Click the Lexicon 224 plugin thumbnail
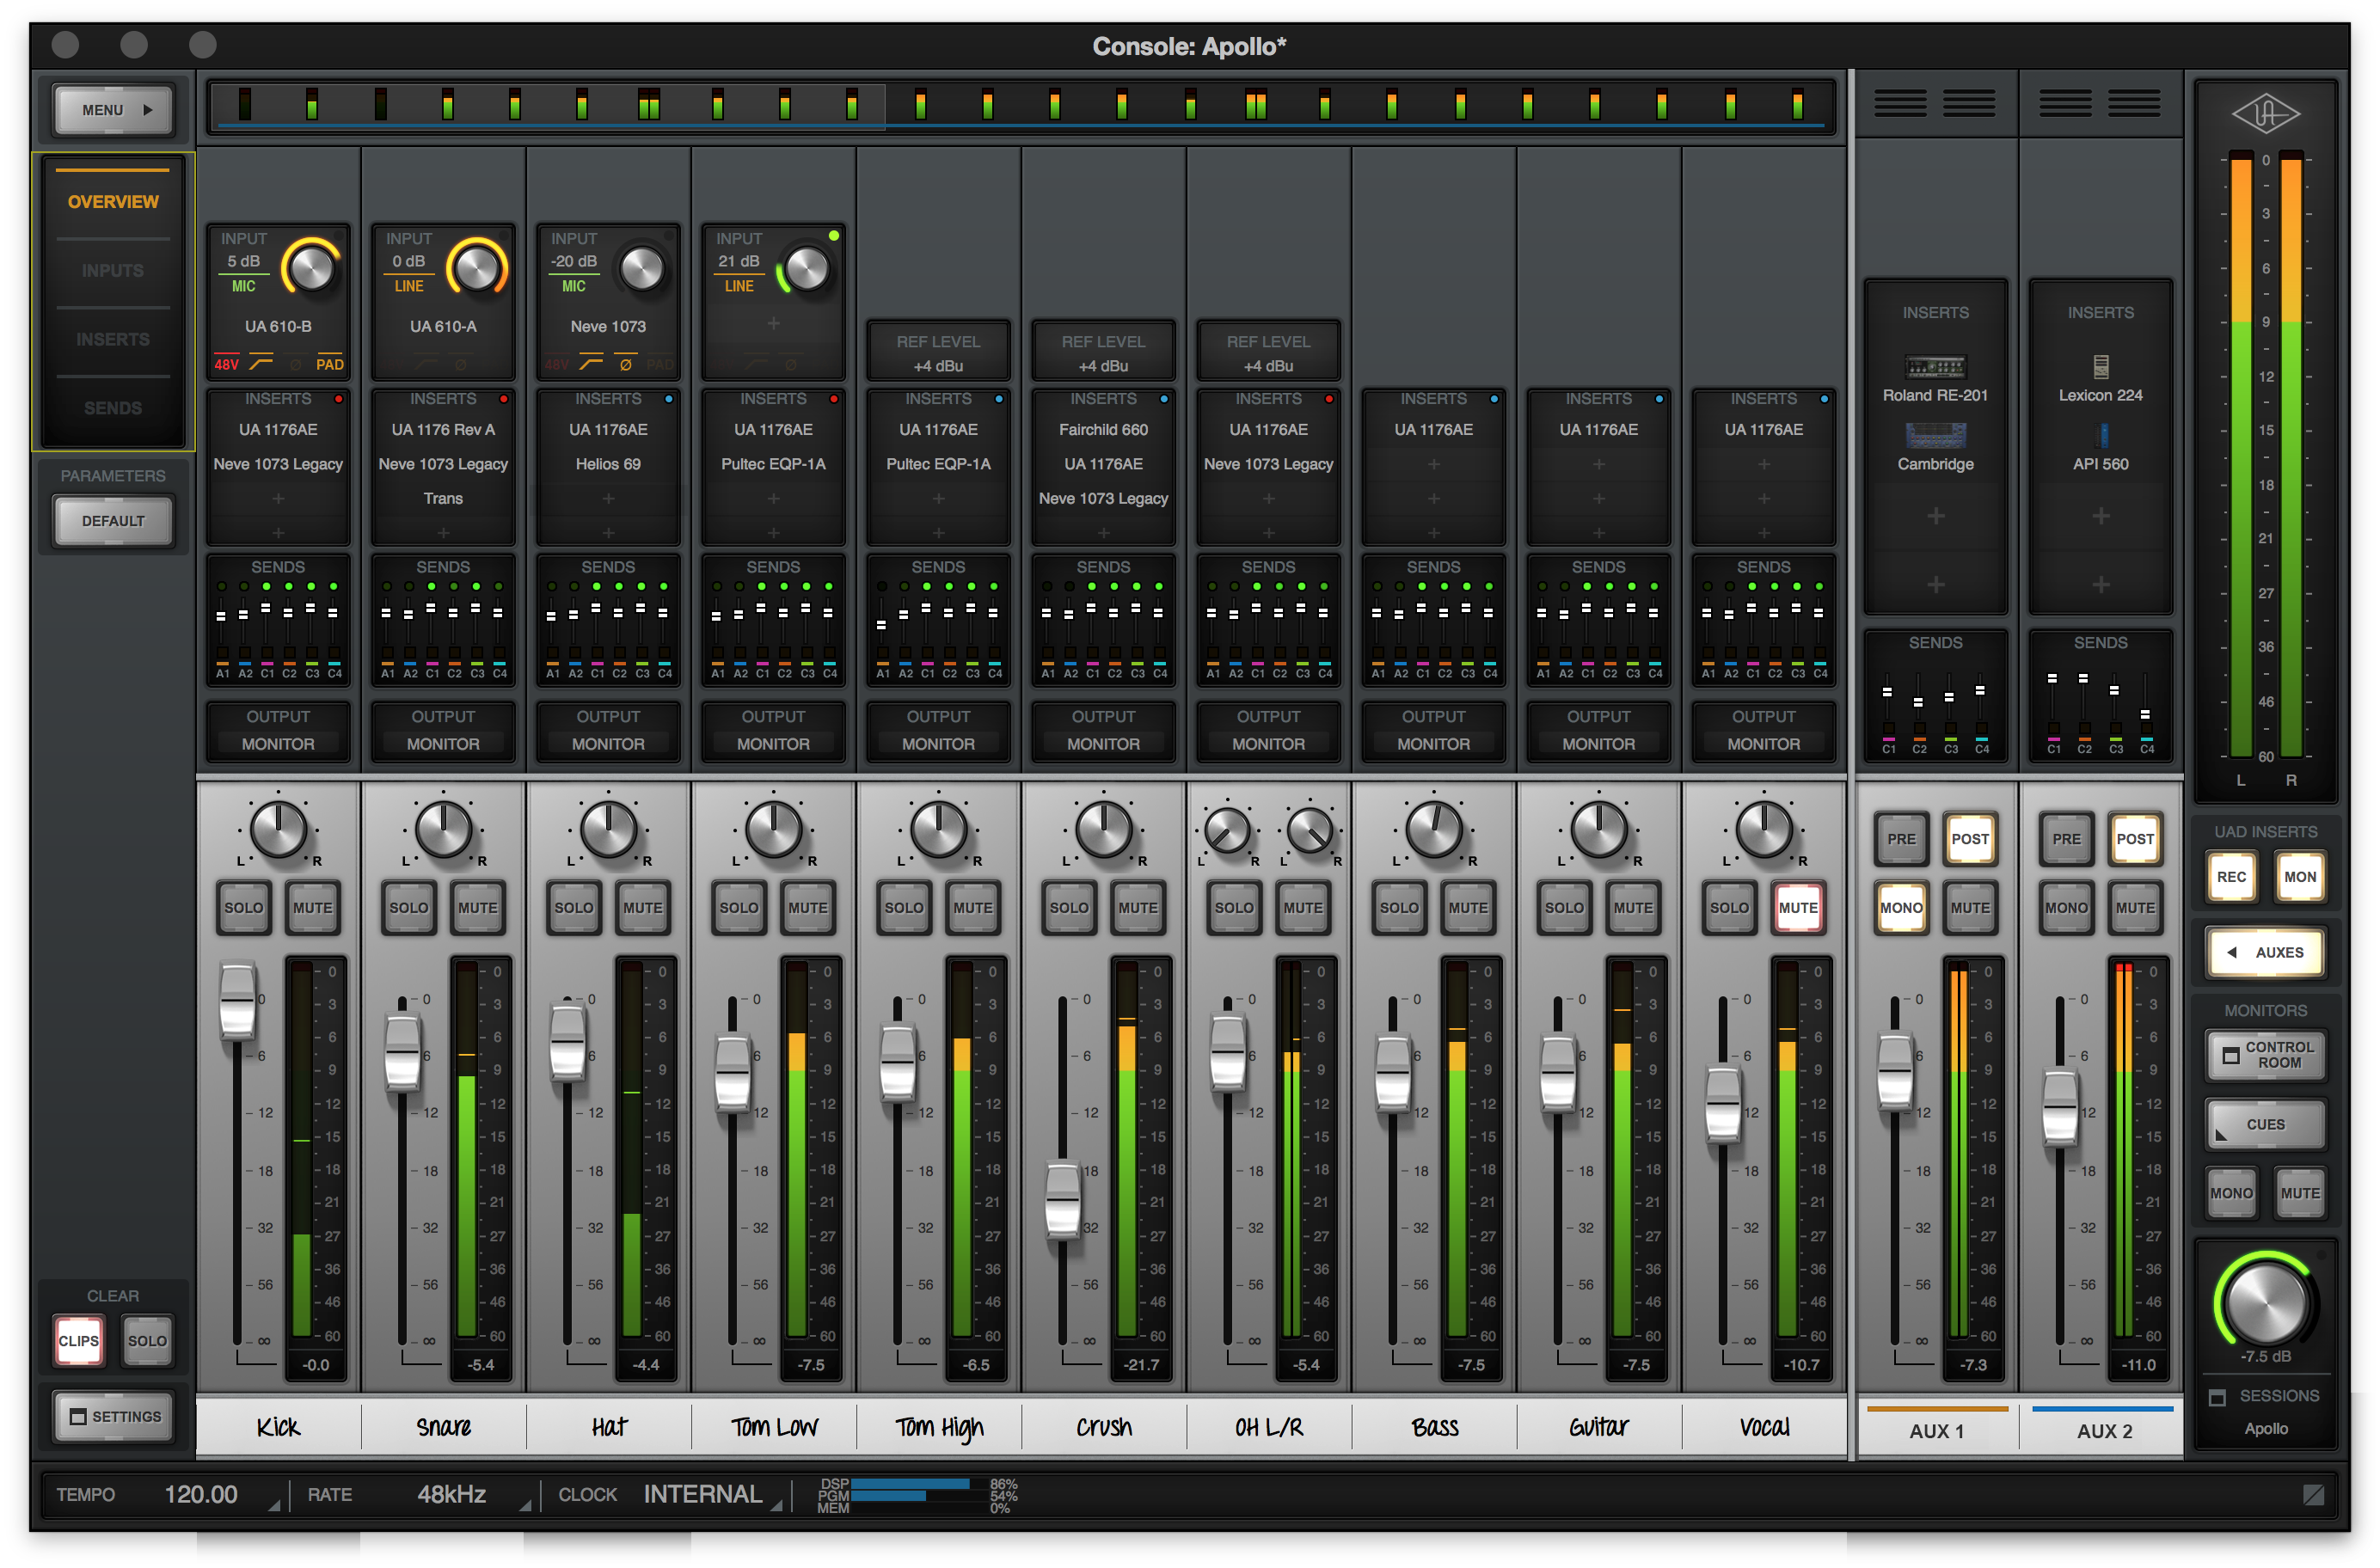 2100,366
